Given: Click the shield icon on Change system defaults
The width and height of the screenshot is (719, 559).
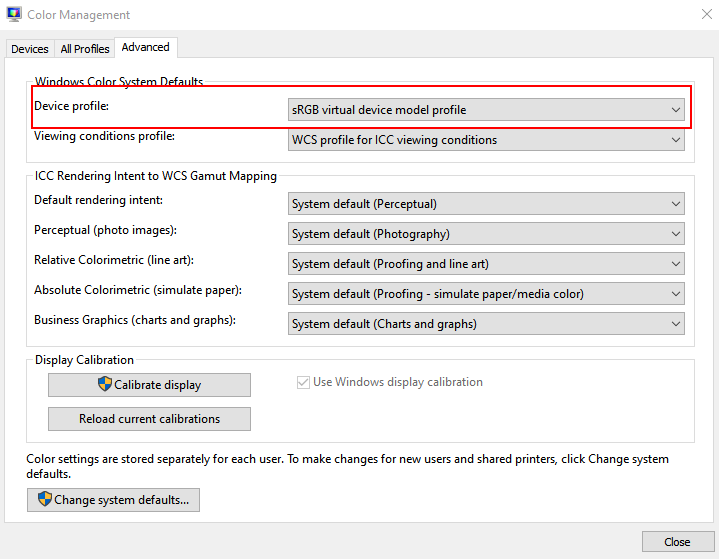Looking at the screenshot, I should [44, 498].
